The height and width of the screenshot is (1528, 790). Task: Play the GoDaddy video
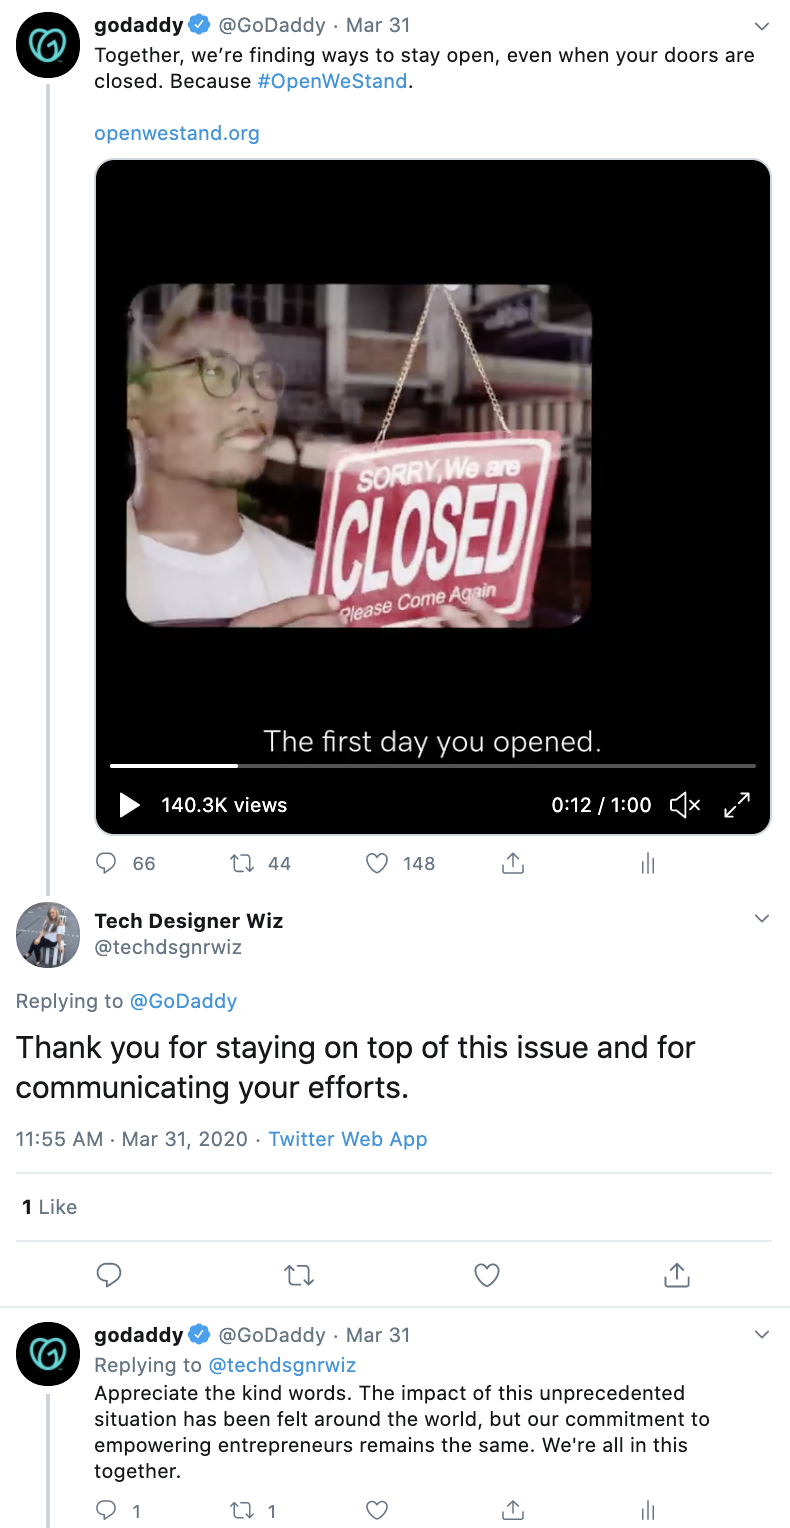tap(130, 805)
